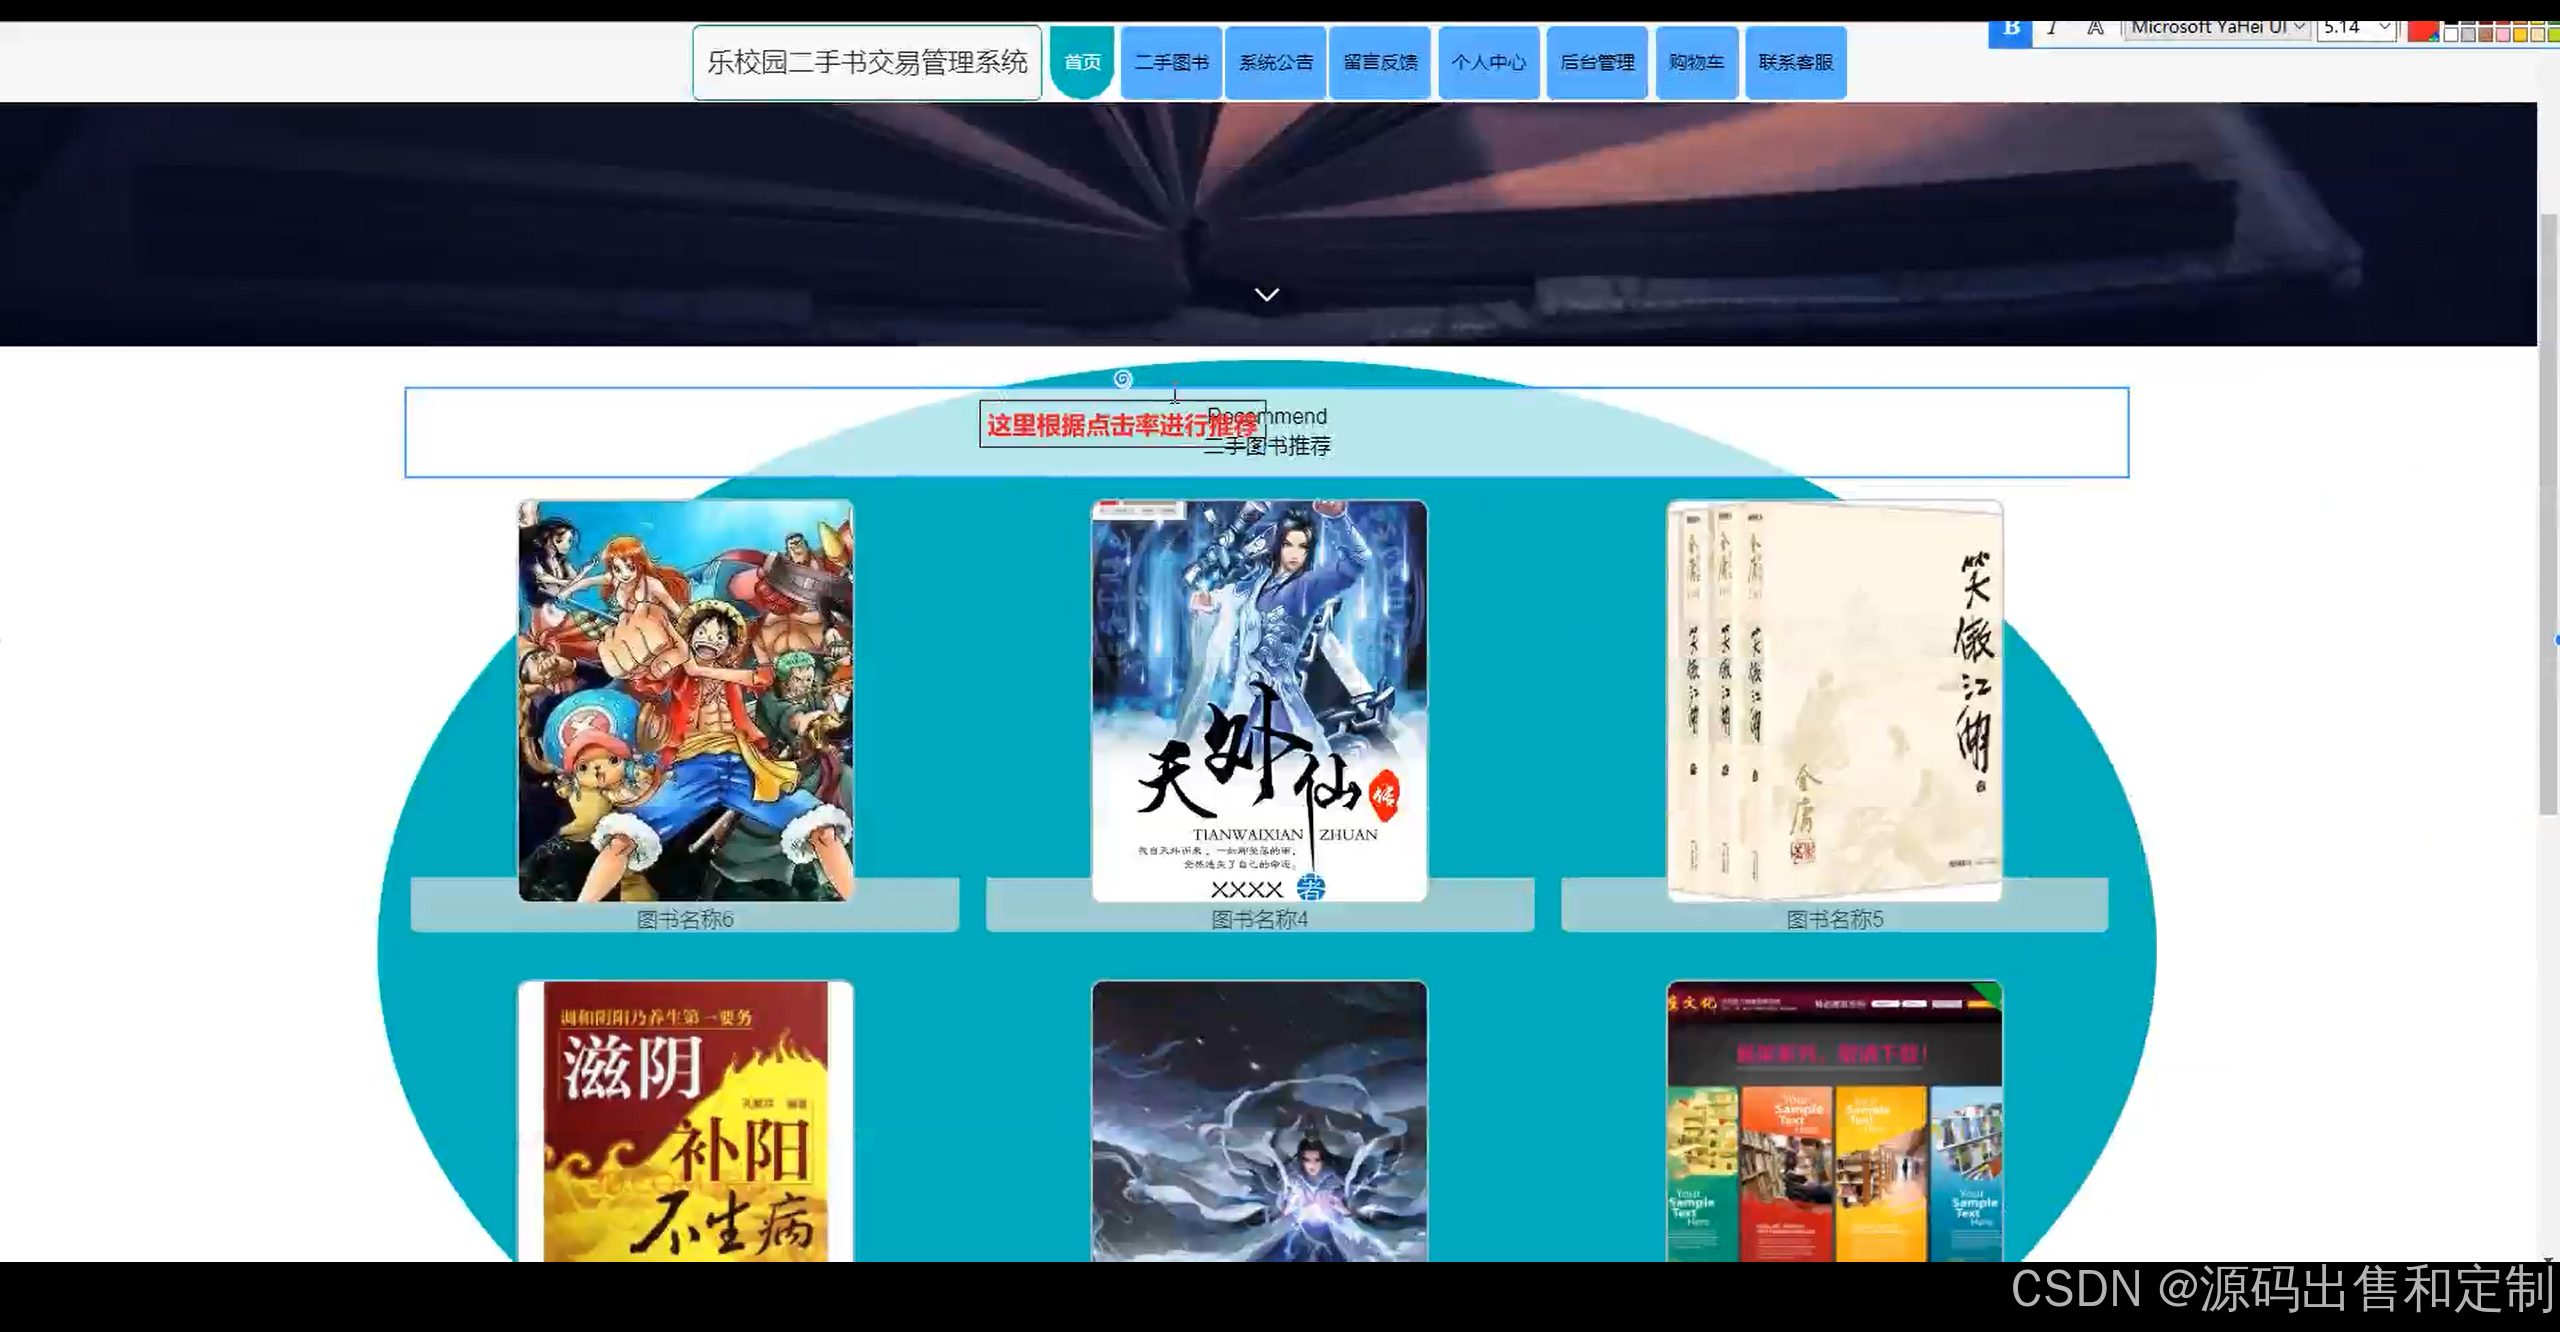The width and height of the screenshot is (2560, 1332).
Task: Open the 系统公告 announcements tab
Action: point(1276,62)
